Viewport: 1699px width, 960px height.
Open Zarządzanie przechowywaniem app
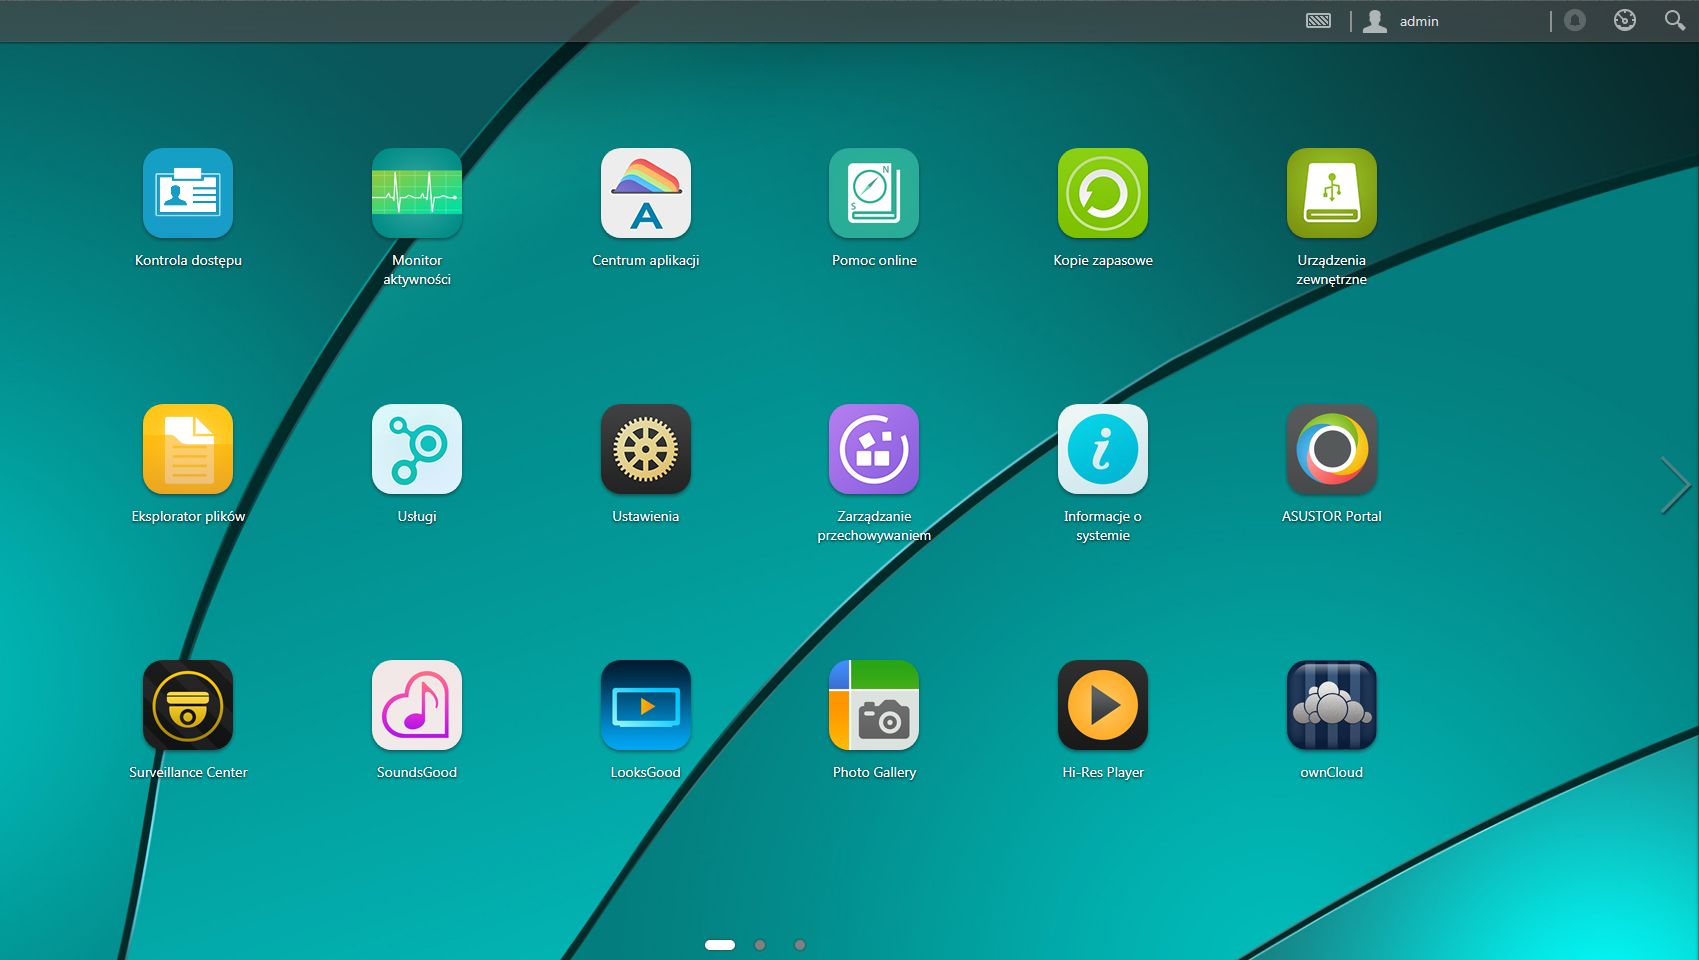point(874,449)
